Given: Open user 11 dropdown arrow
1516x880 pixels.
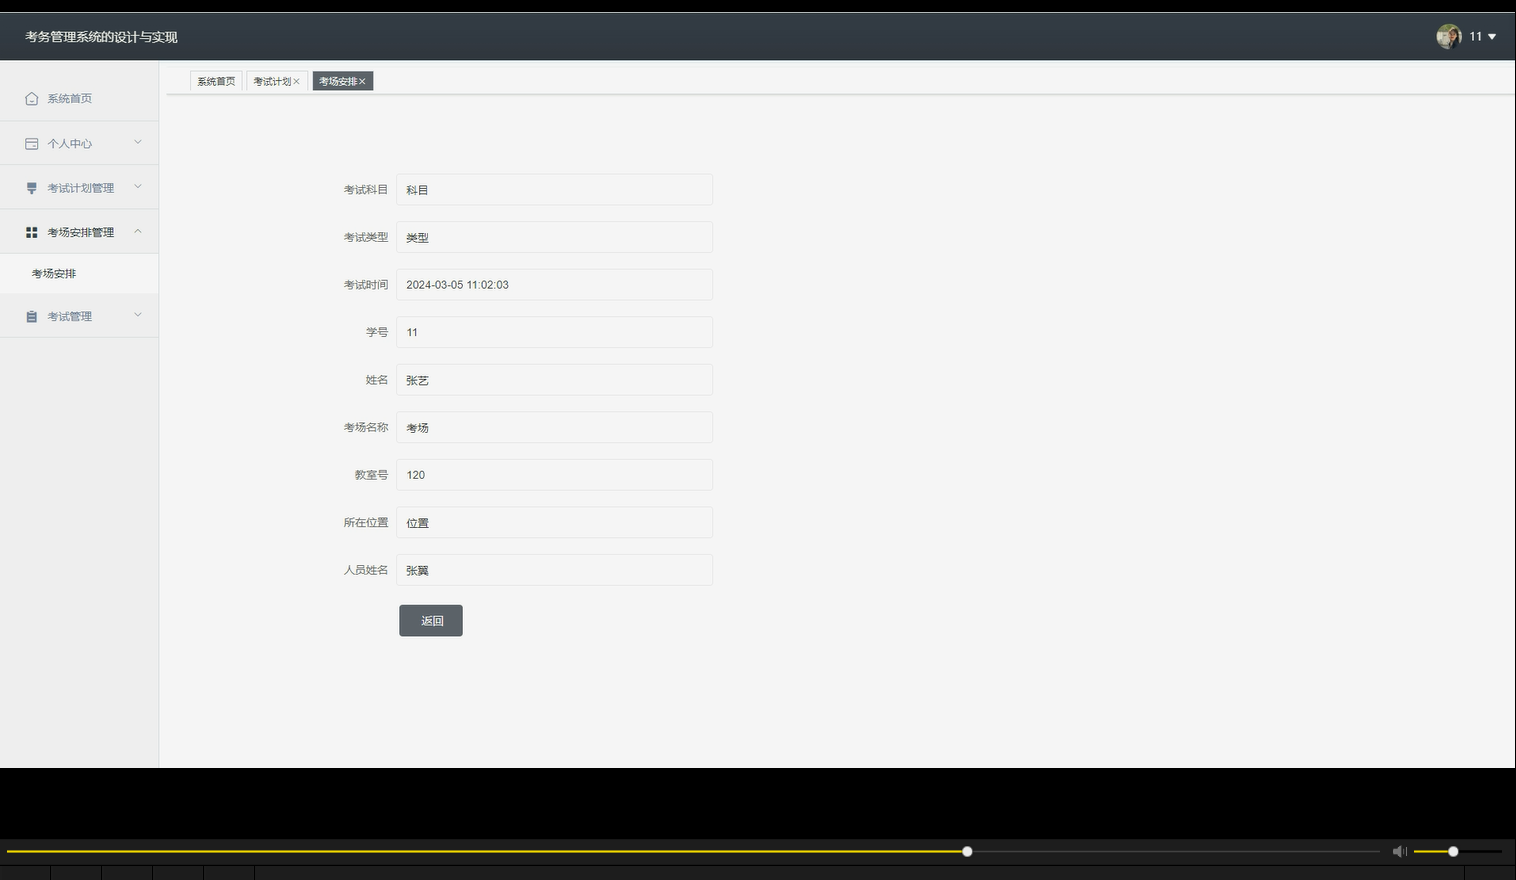Looking at the screenshot, I should [x=1492, y=37].
